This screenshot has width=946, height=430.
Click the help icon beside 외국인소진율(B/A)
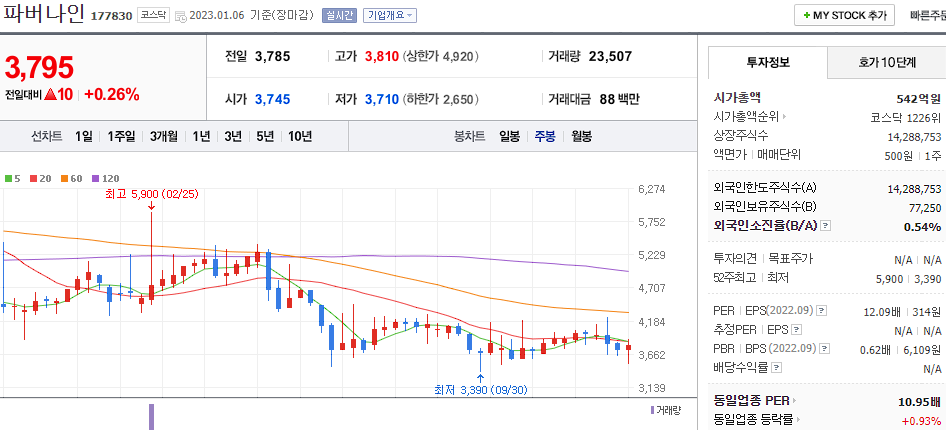(826, 226)
